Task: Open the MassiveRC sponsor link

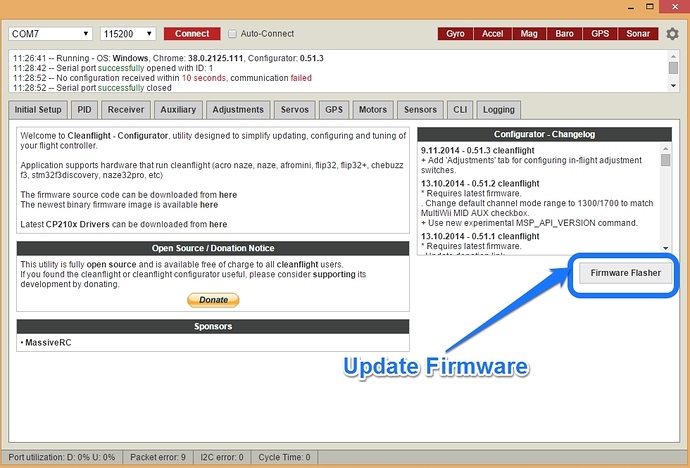Action: pyautogui.click(x=48, y=343)
